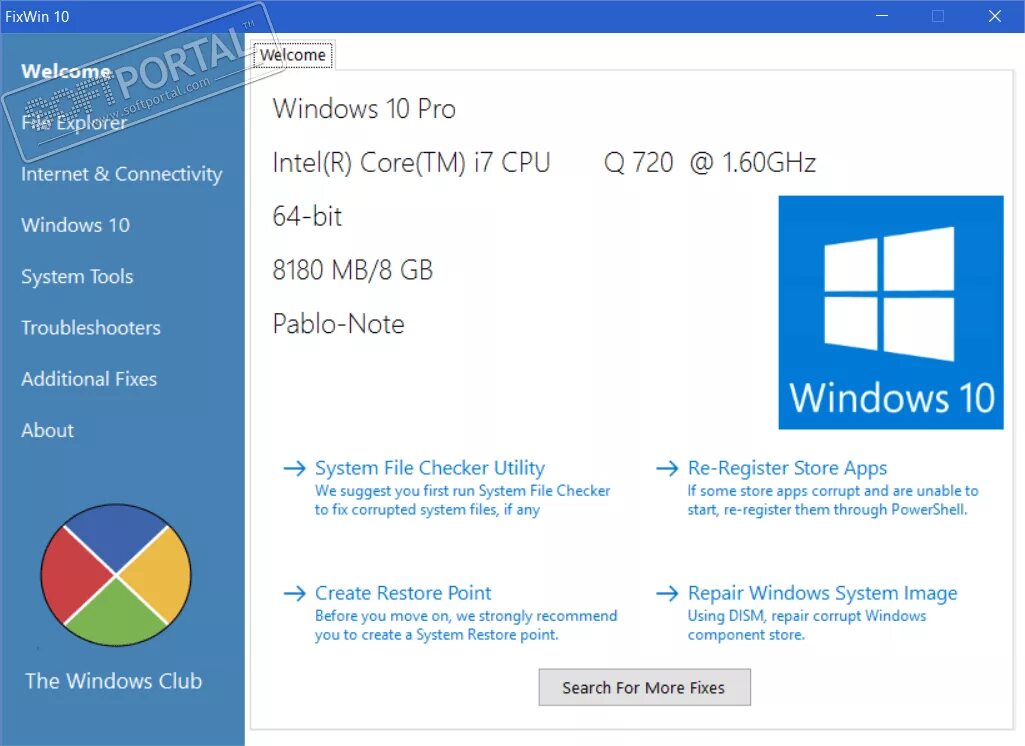Click the arrow icon beside Create Restore Point
Image resolution: width=1025 pixels, height=746 pixels.
tap(294, 592)
